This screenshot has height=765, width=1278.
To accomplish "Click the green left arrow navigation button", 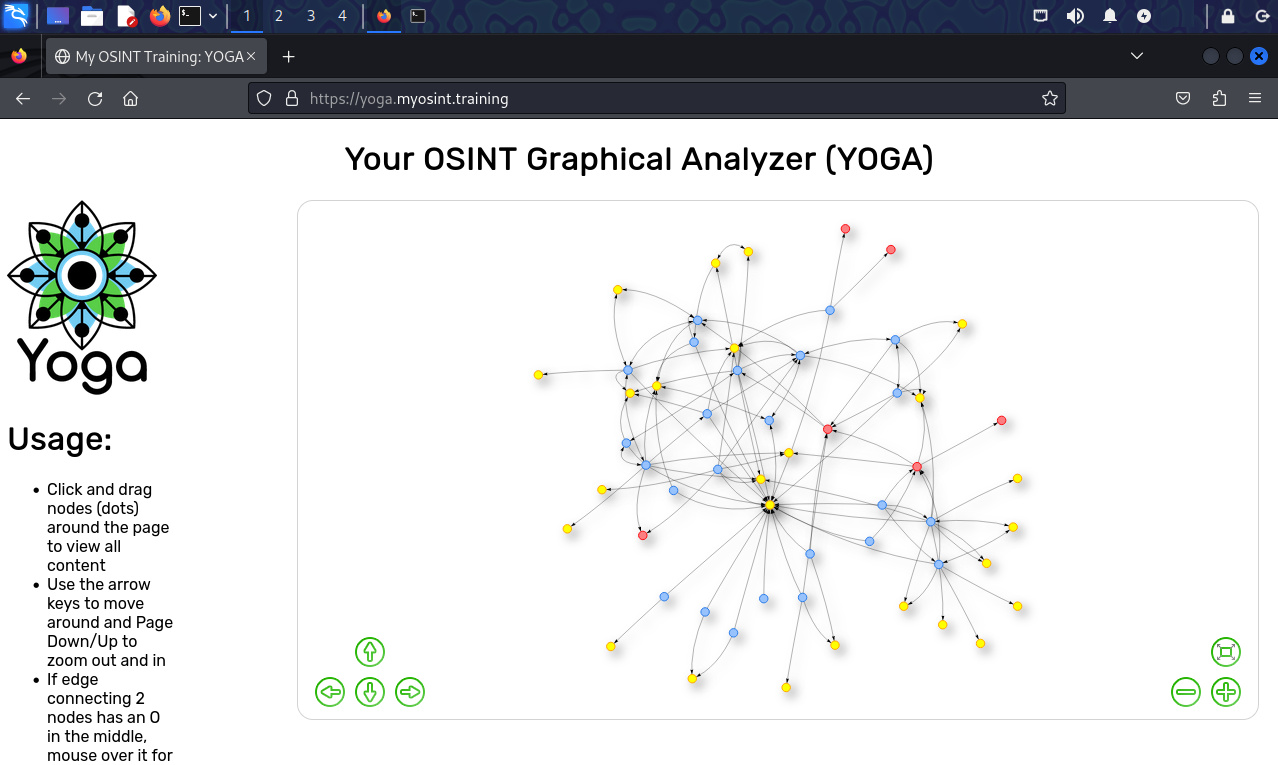I will point(330,692).
